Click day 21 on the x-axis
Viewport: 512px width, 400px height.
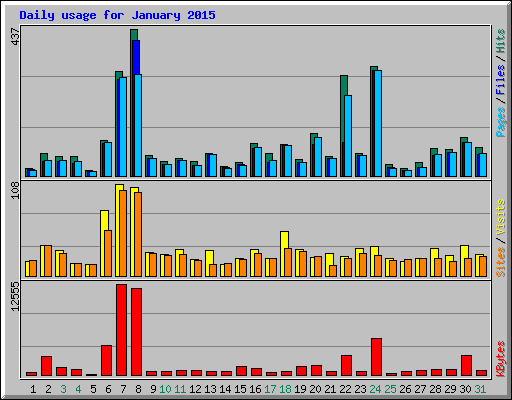[330, 389]
